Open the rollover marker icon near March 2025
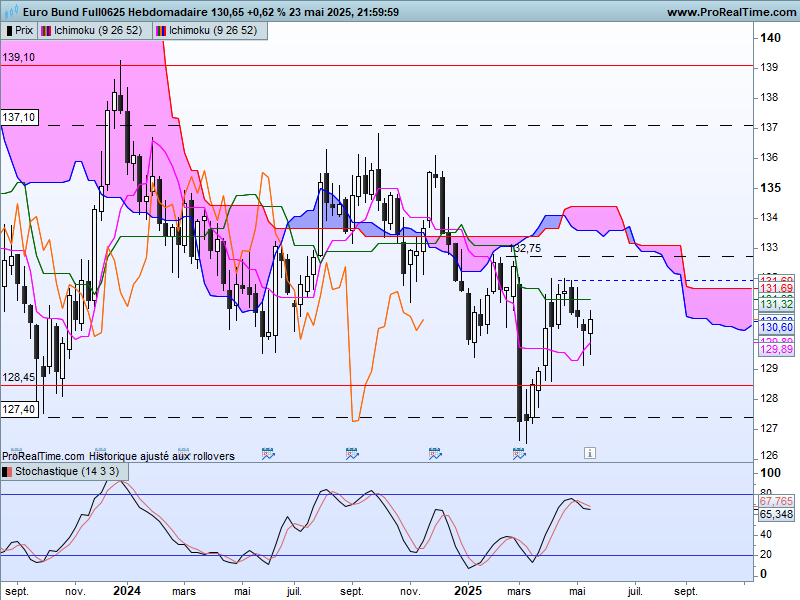800x600 pixels. coord(519,453)
